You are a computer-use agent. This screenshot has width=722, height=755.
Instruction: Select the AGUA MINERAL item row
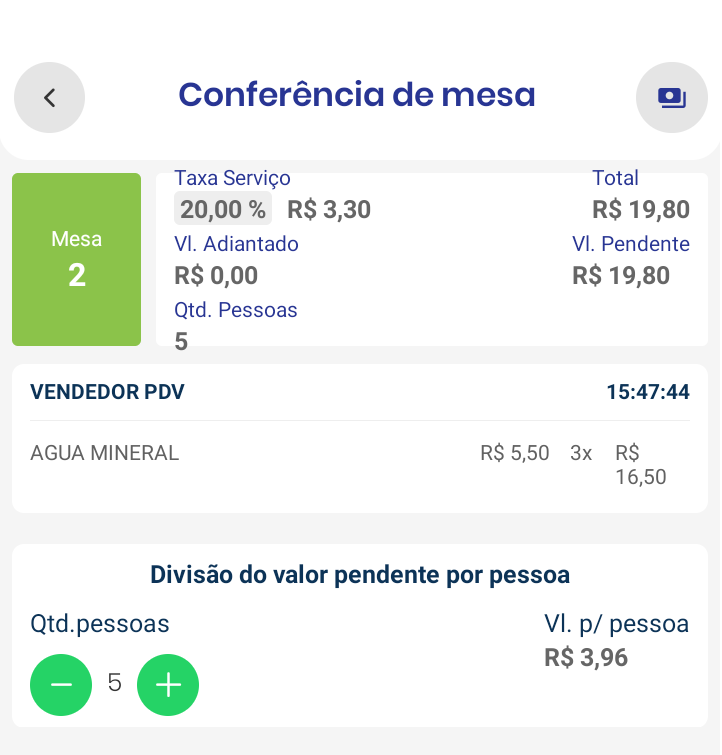[105, 453]
